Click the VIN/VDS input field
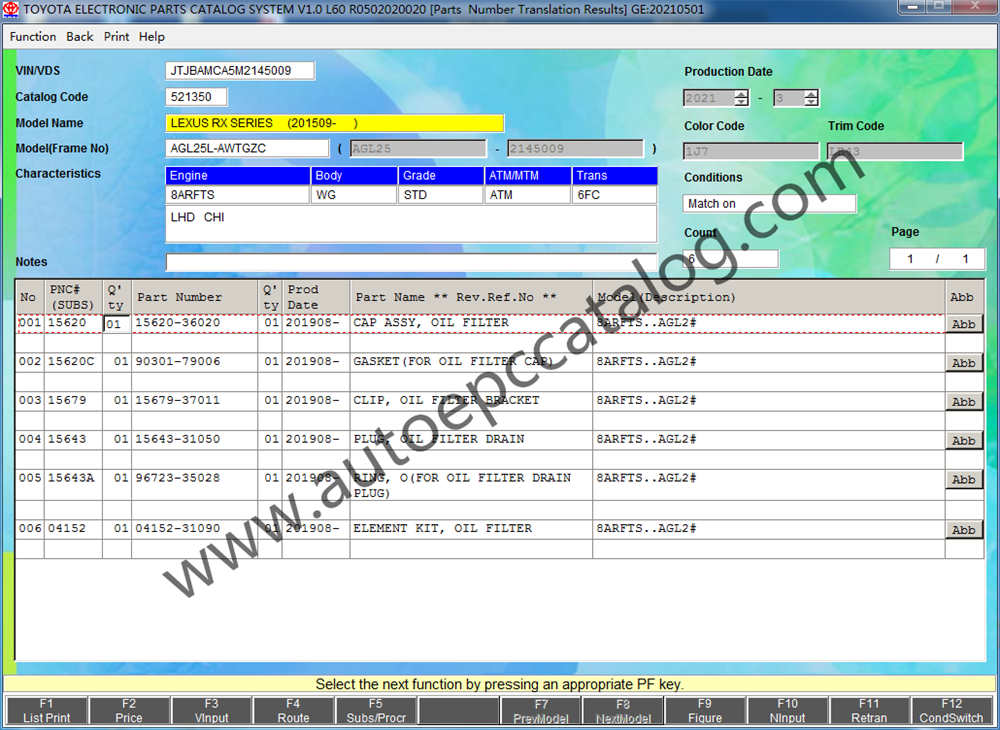Screen dimensions: 1000x730 click(240, 71)
